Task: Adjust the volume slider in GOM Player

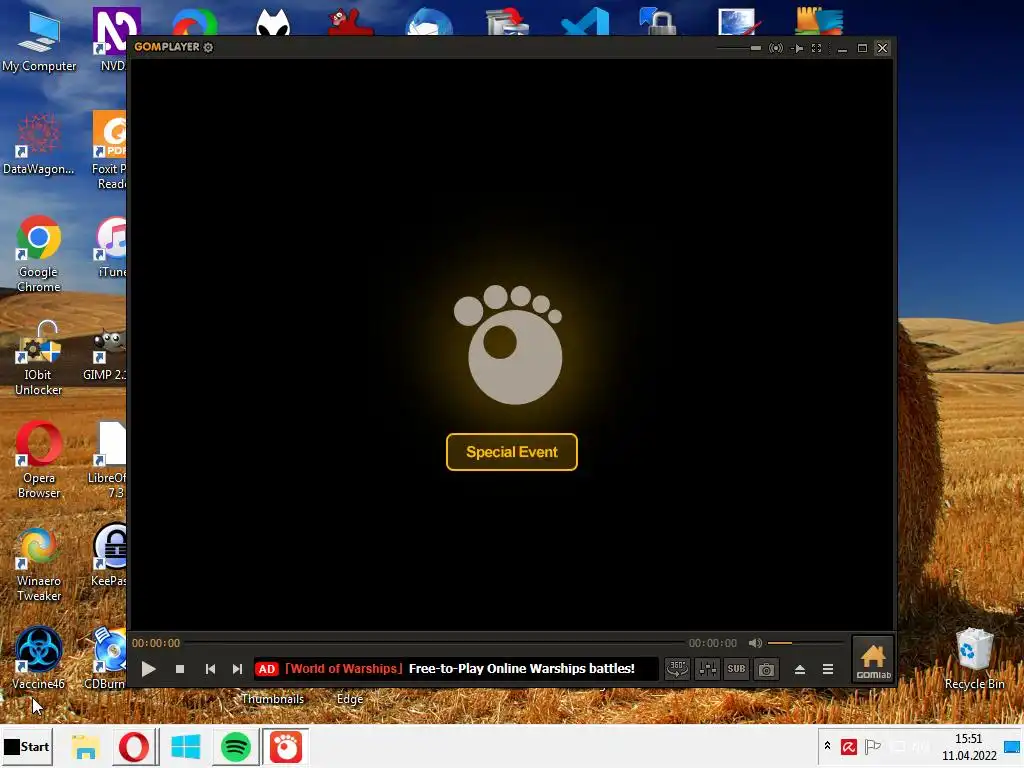Action: (x=806, y=643)
